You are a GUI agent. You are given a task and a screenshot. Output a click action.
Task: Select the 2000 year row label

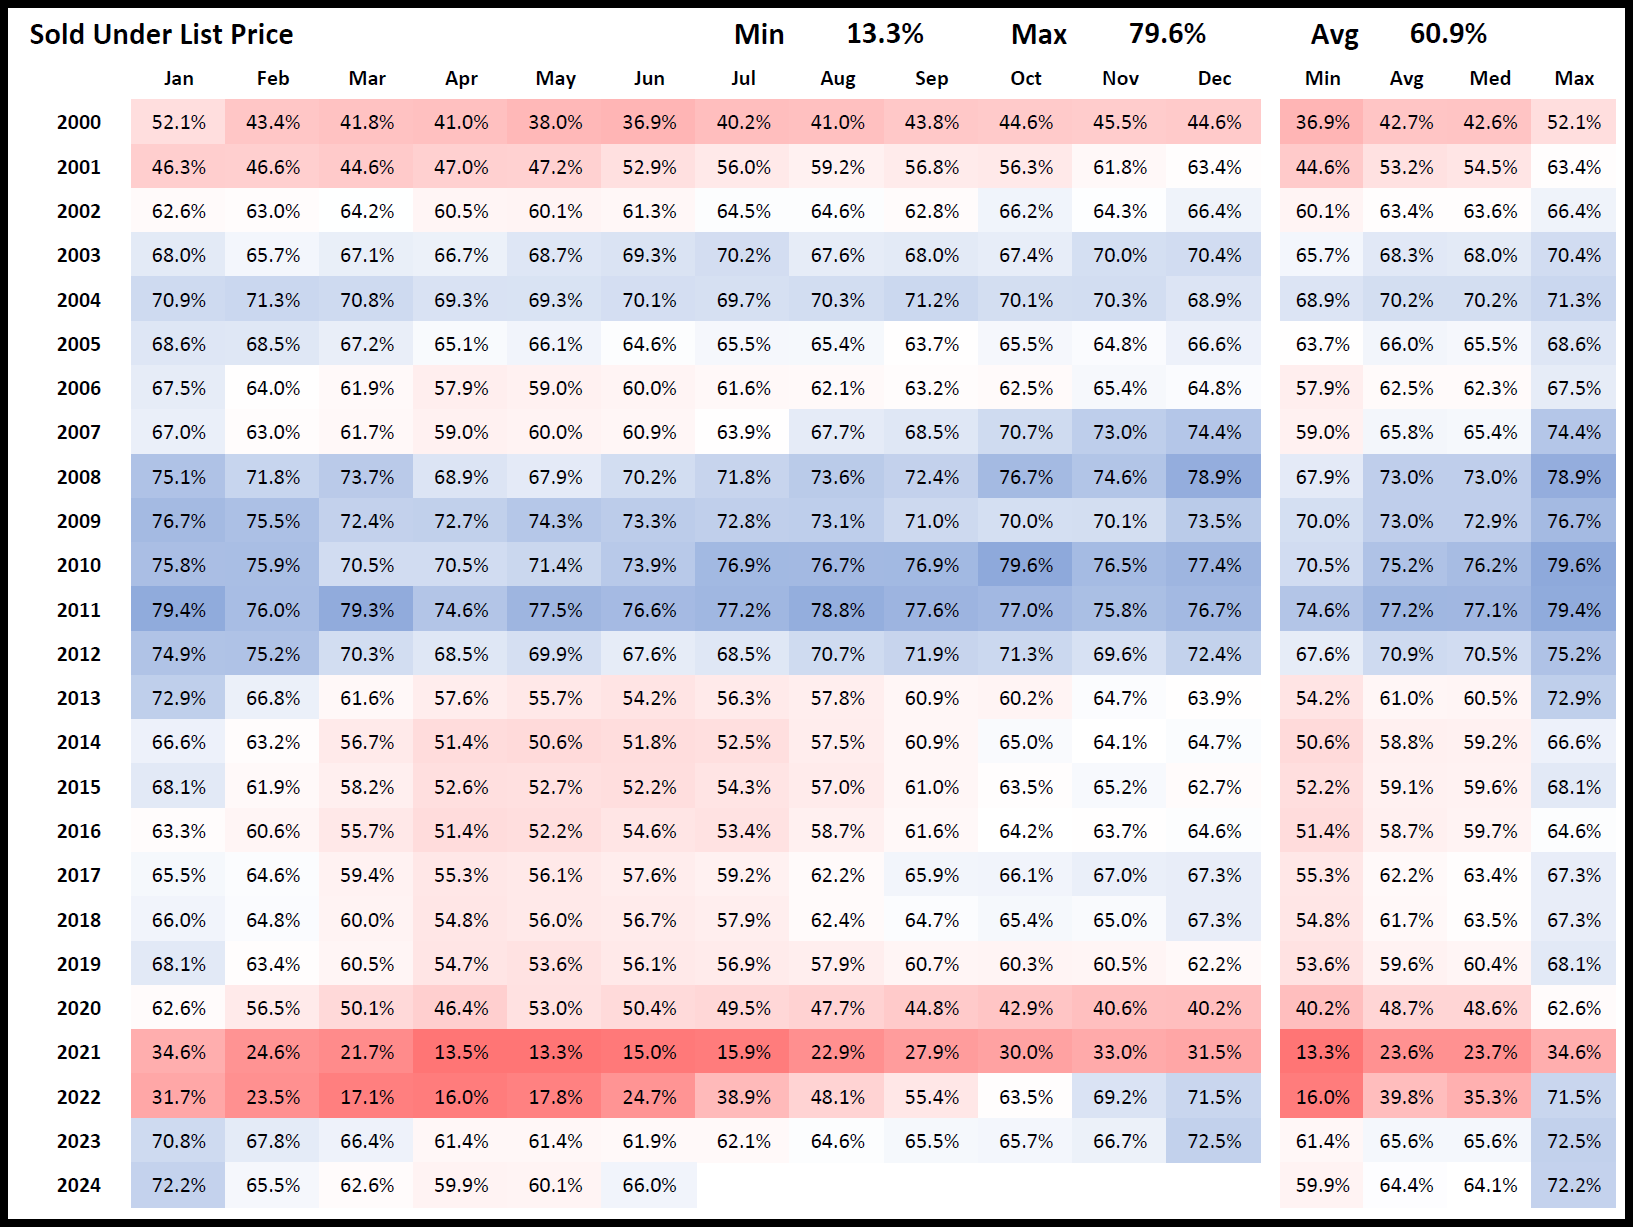pos(79,123)
